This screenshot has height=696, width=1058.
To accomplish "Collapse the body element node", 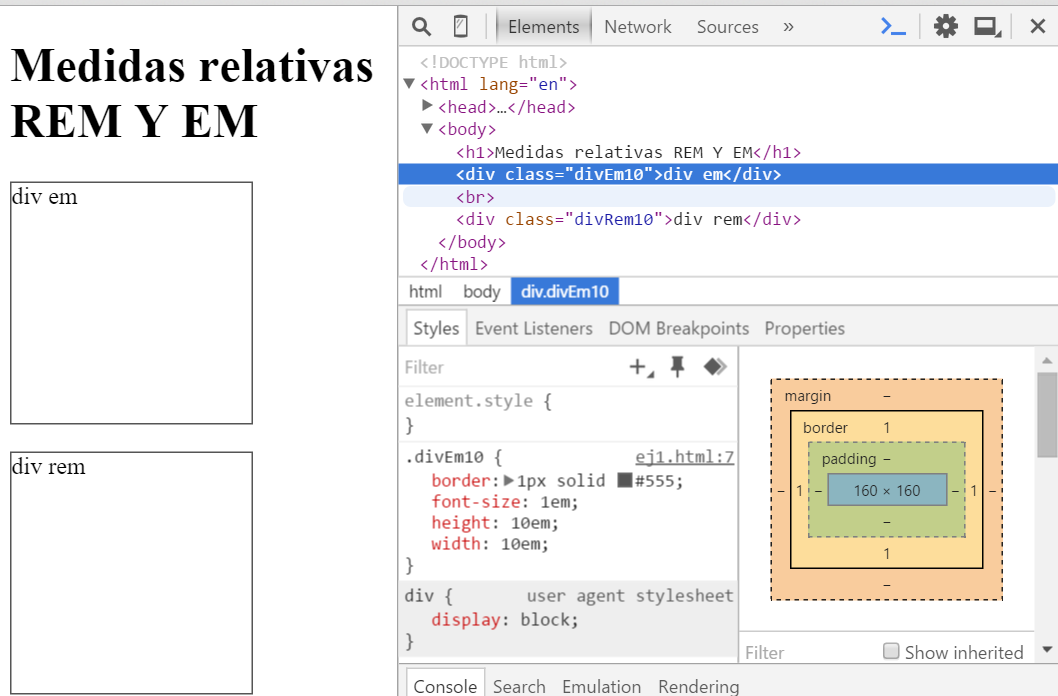I will 428,128.
